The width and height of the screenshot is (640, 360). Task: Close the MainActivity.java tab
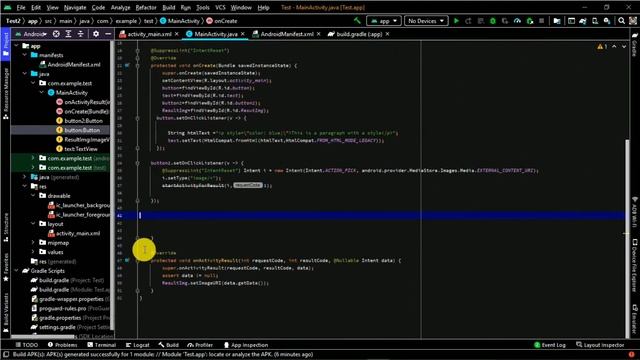coord(243,34)
